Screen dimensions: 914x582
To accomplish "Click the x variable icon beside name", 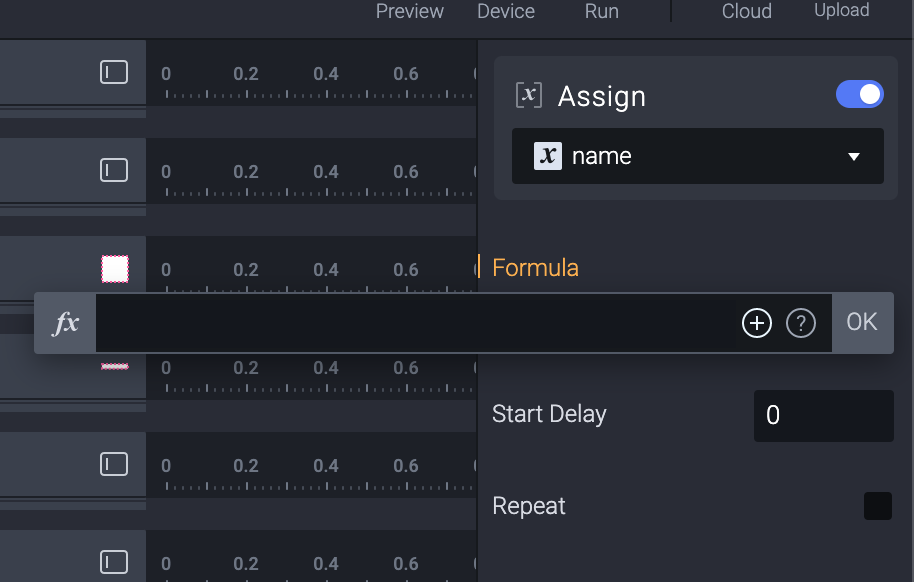I will 548,156.
